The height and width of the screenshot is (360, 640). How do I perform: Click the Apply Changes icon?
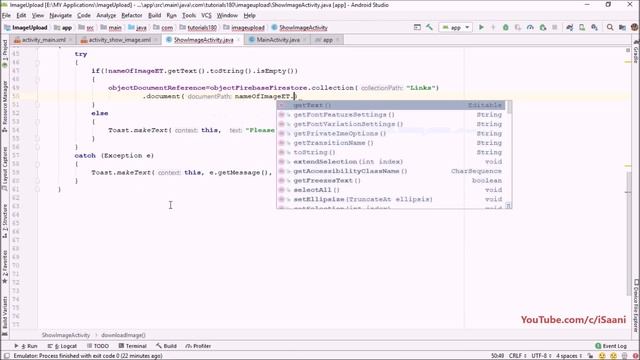pos(493,27)
